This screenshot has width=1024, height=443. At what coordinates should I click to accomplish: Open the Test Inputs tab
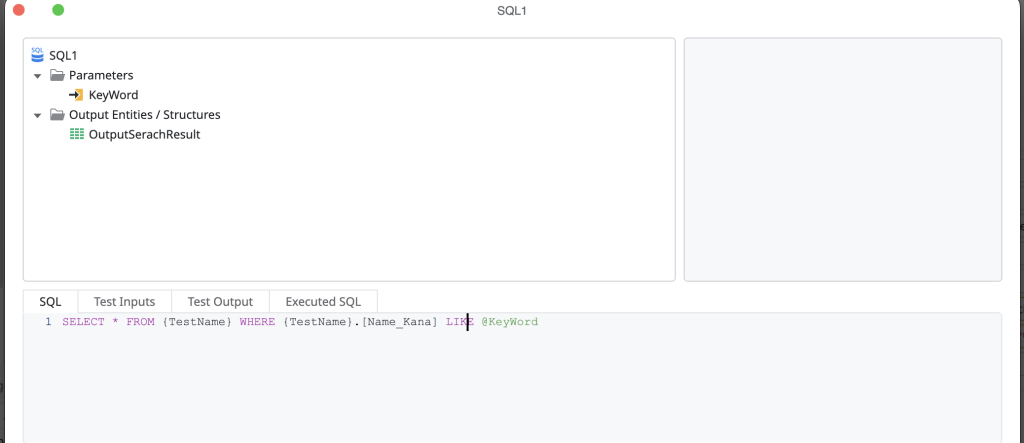124,301
